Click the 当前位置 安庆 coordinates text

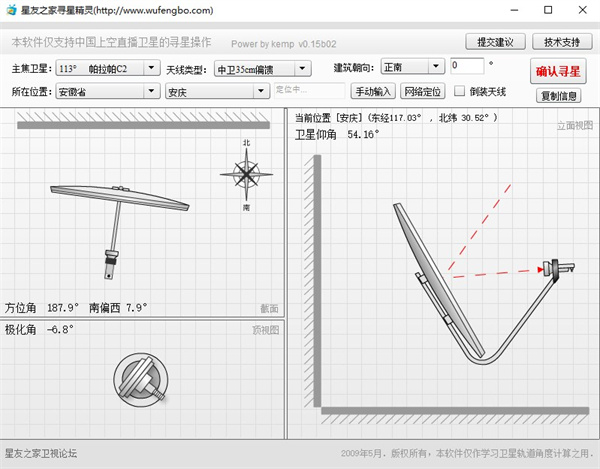click(396, 118)
